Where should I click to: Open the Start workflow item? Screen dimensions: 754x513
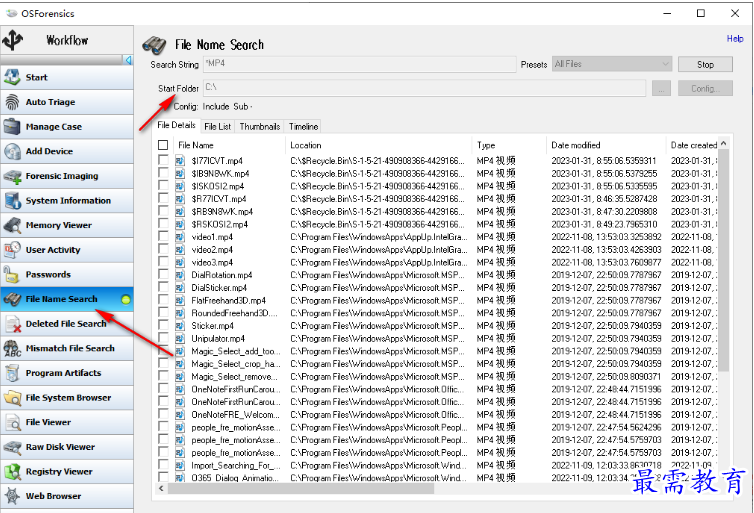67,77
